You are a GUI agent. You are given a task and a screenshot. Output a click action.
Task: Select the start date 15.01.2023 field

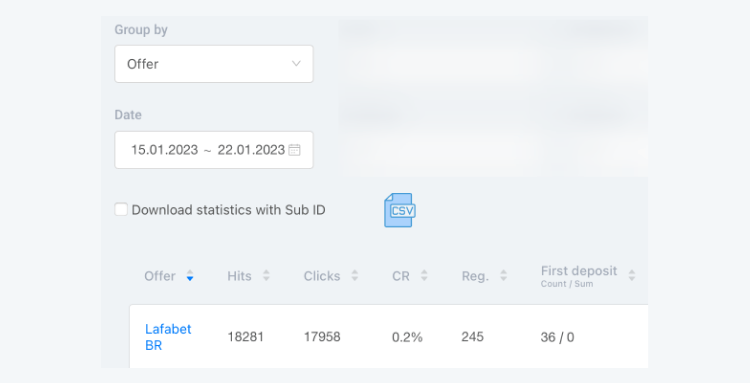tap(165, 150)
